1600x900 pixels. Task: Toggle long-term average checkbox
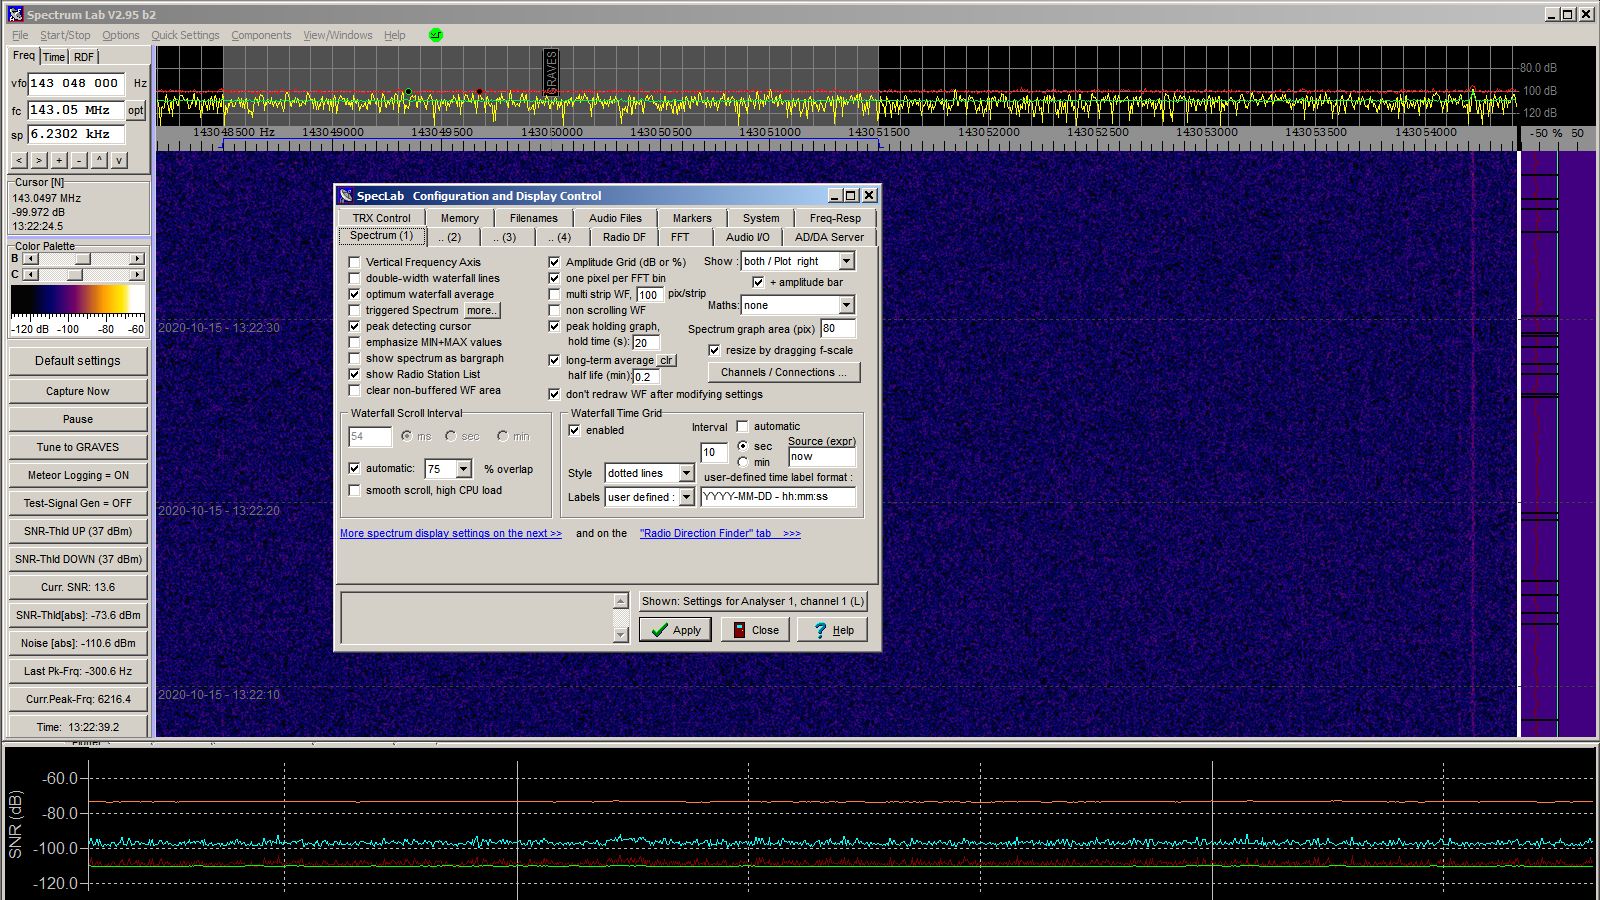[x=554, y=360]
